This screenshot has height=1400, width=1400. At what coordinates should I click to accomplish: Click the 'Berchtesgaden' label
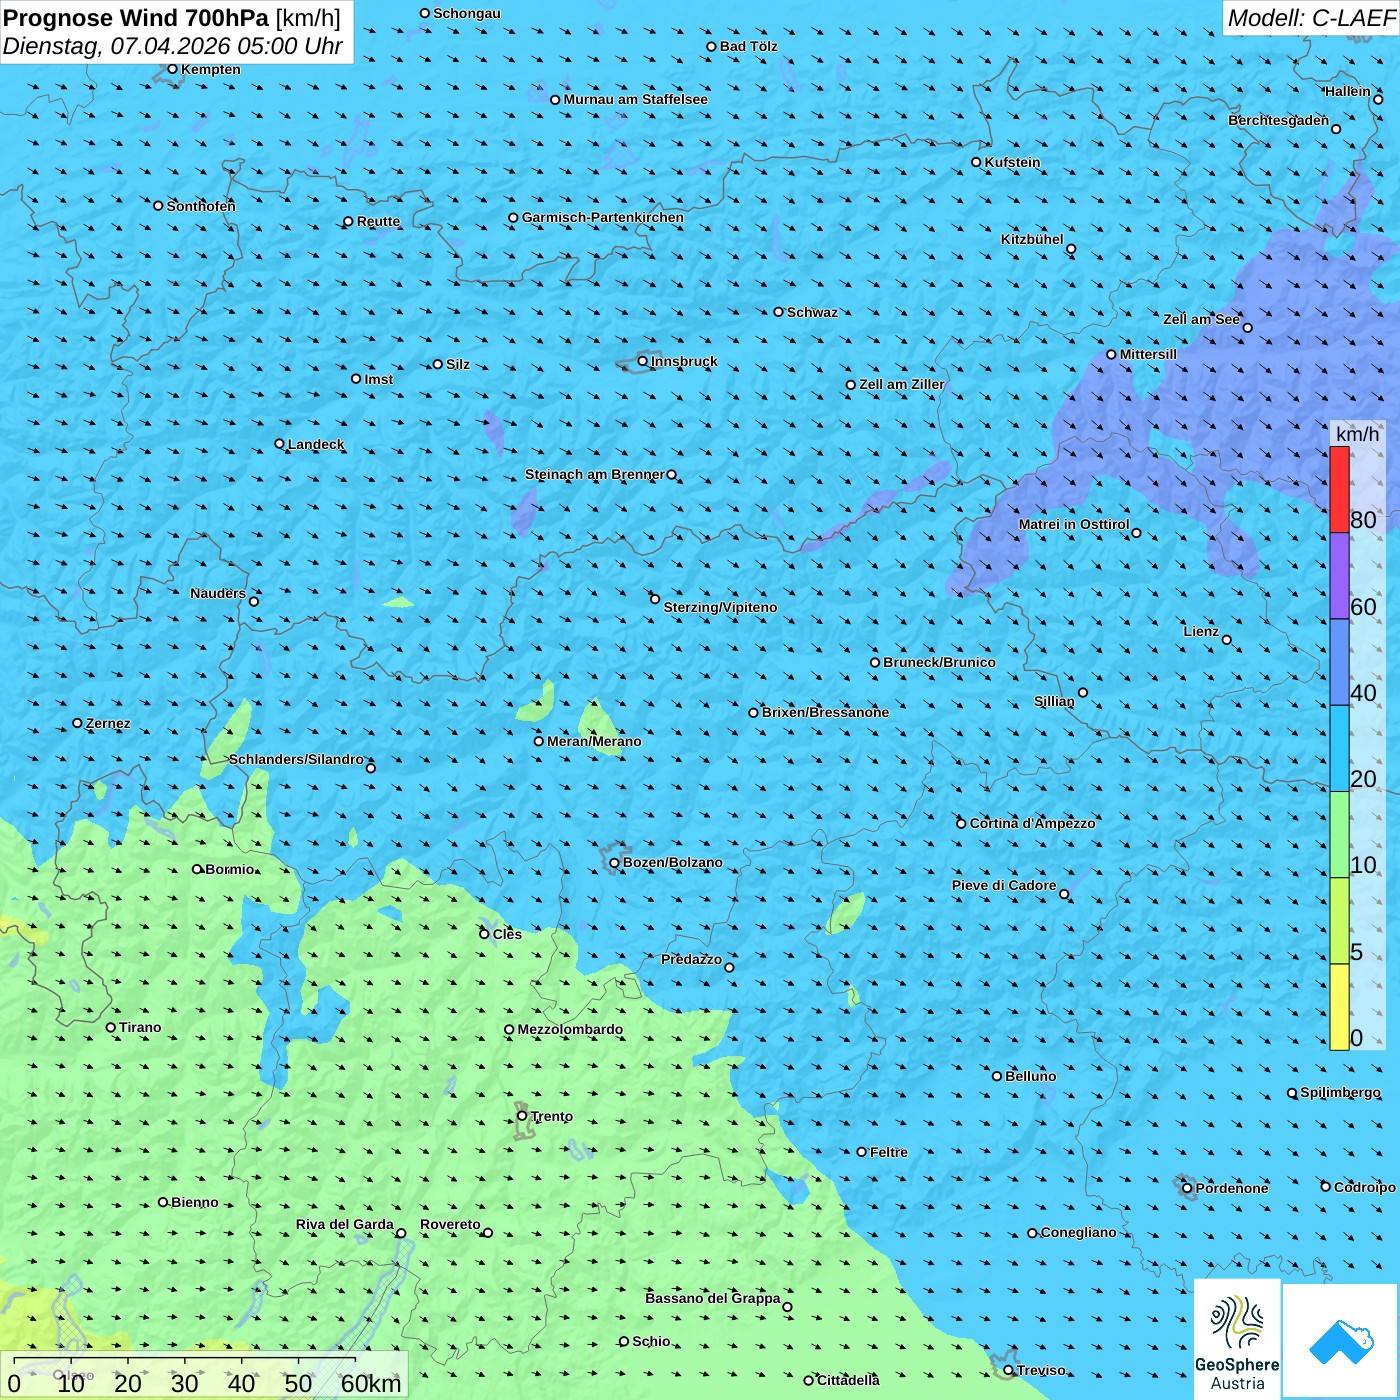[x=1279, y=120]
